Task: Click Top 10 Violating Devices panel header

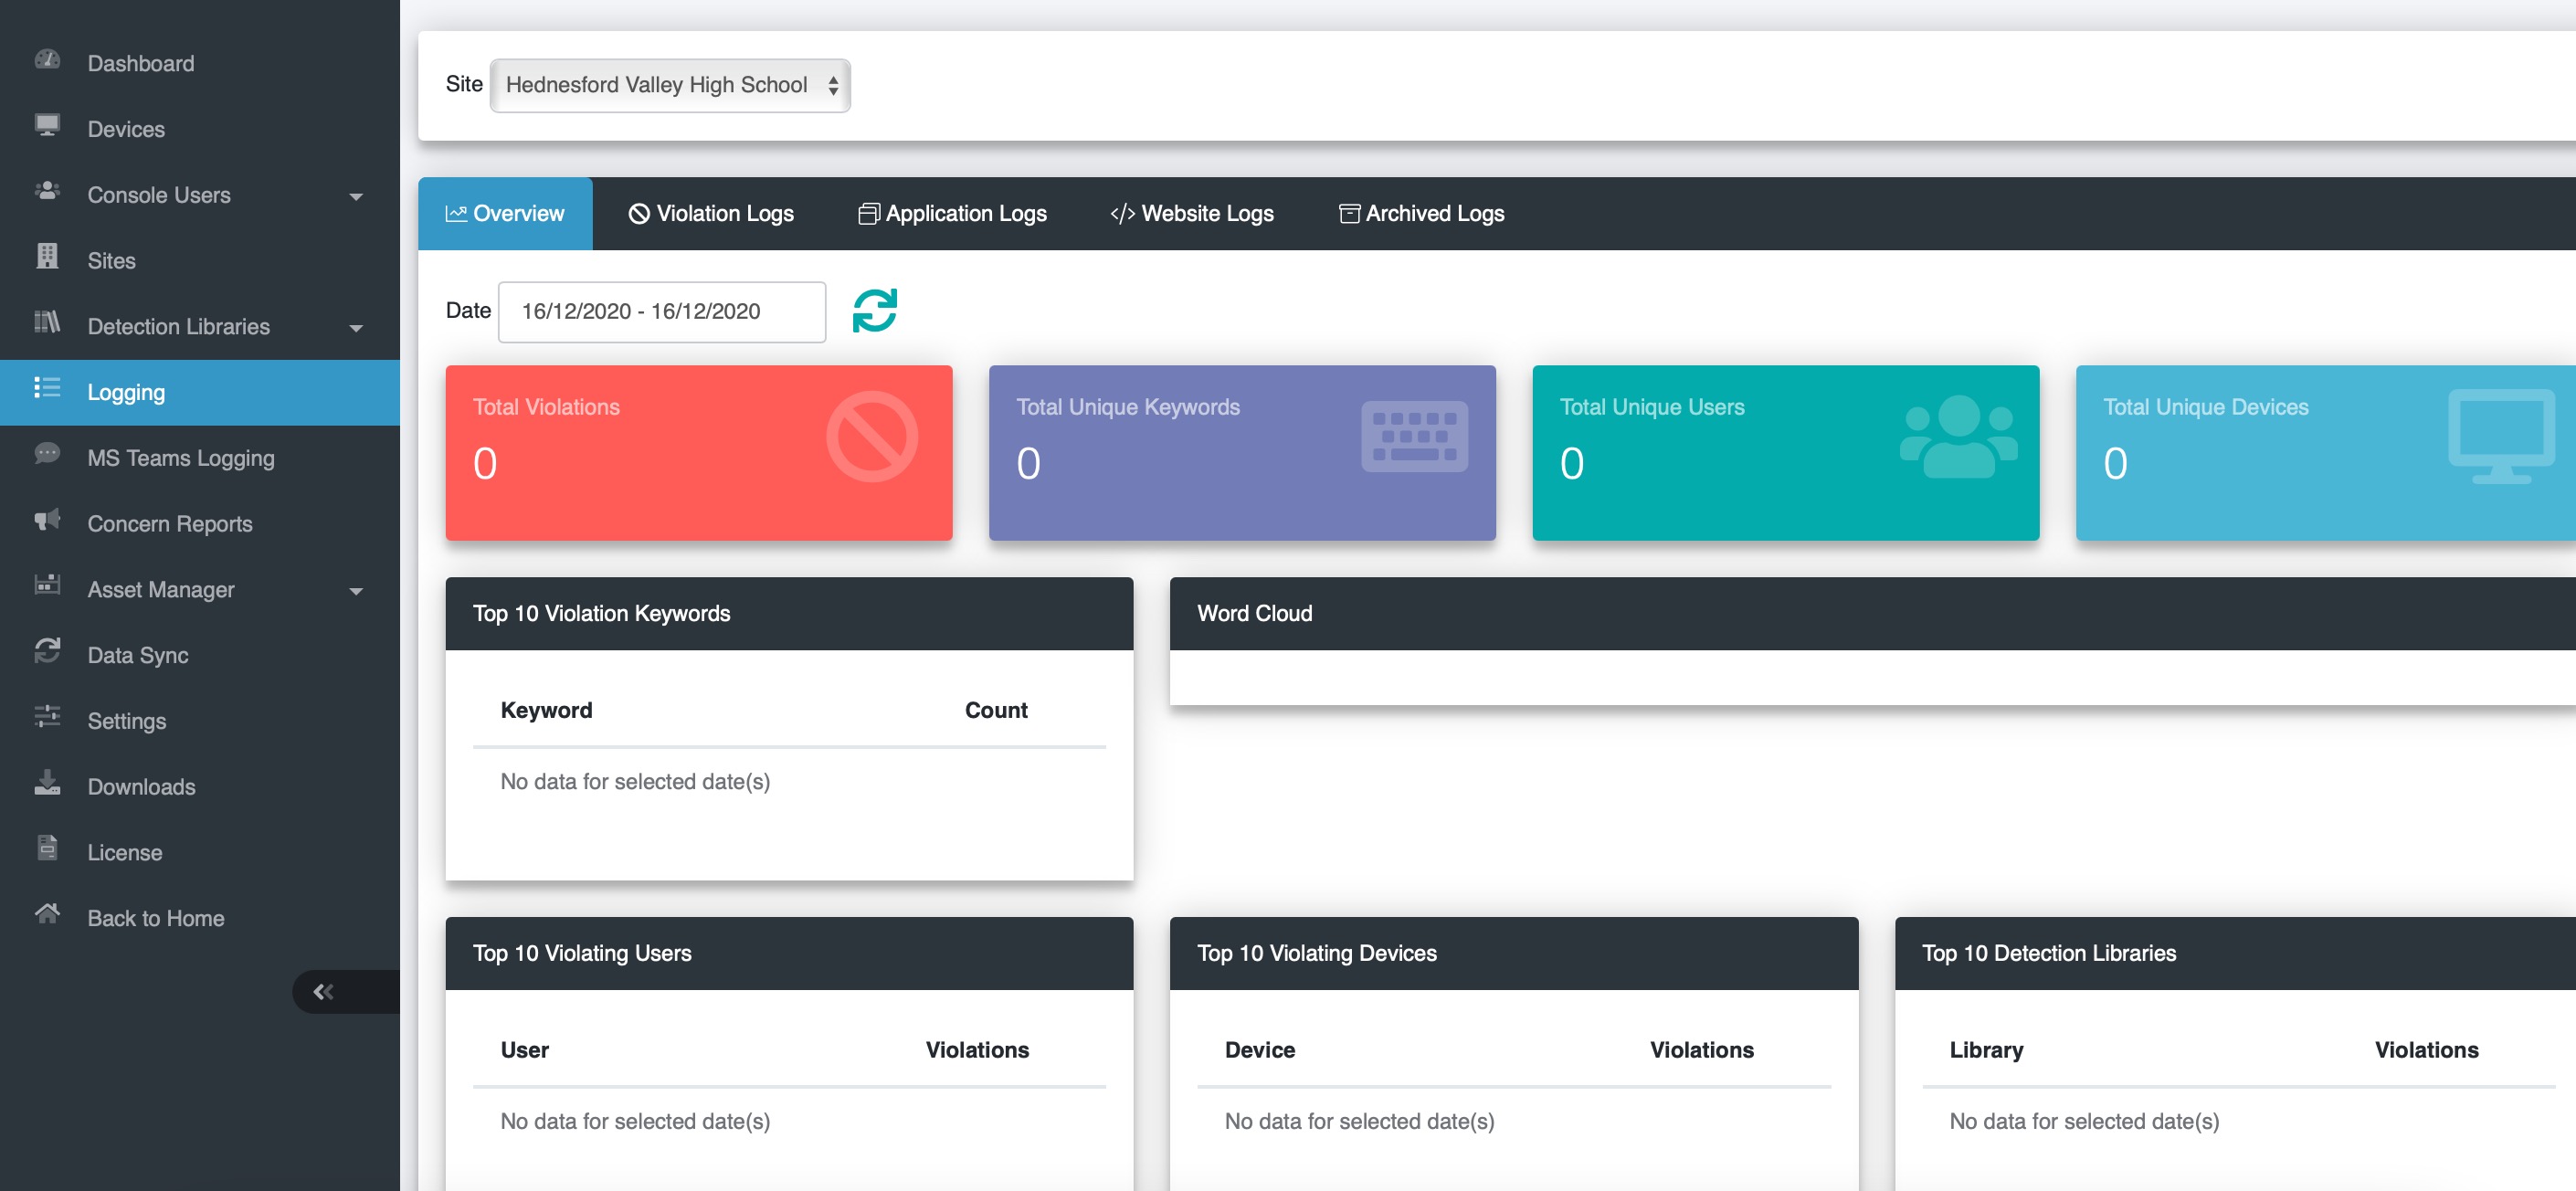Action: (x=1514, y=954)
